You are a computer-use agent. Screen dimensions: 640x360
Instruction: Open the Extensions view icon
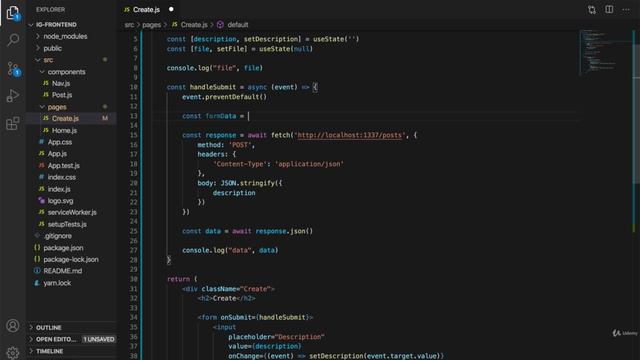13,123
